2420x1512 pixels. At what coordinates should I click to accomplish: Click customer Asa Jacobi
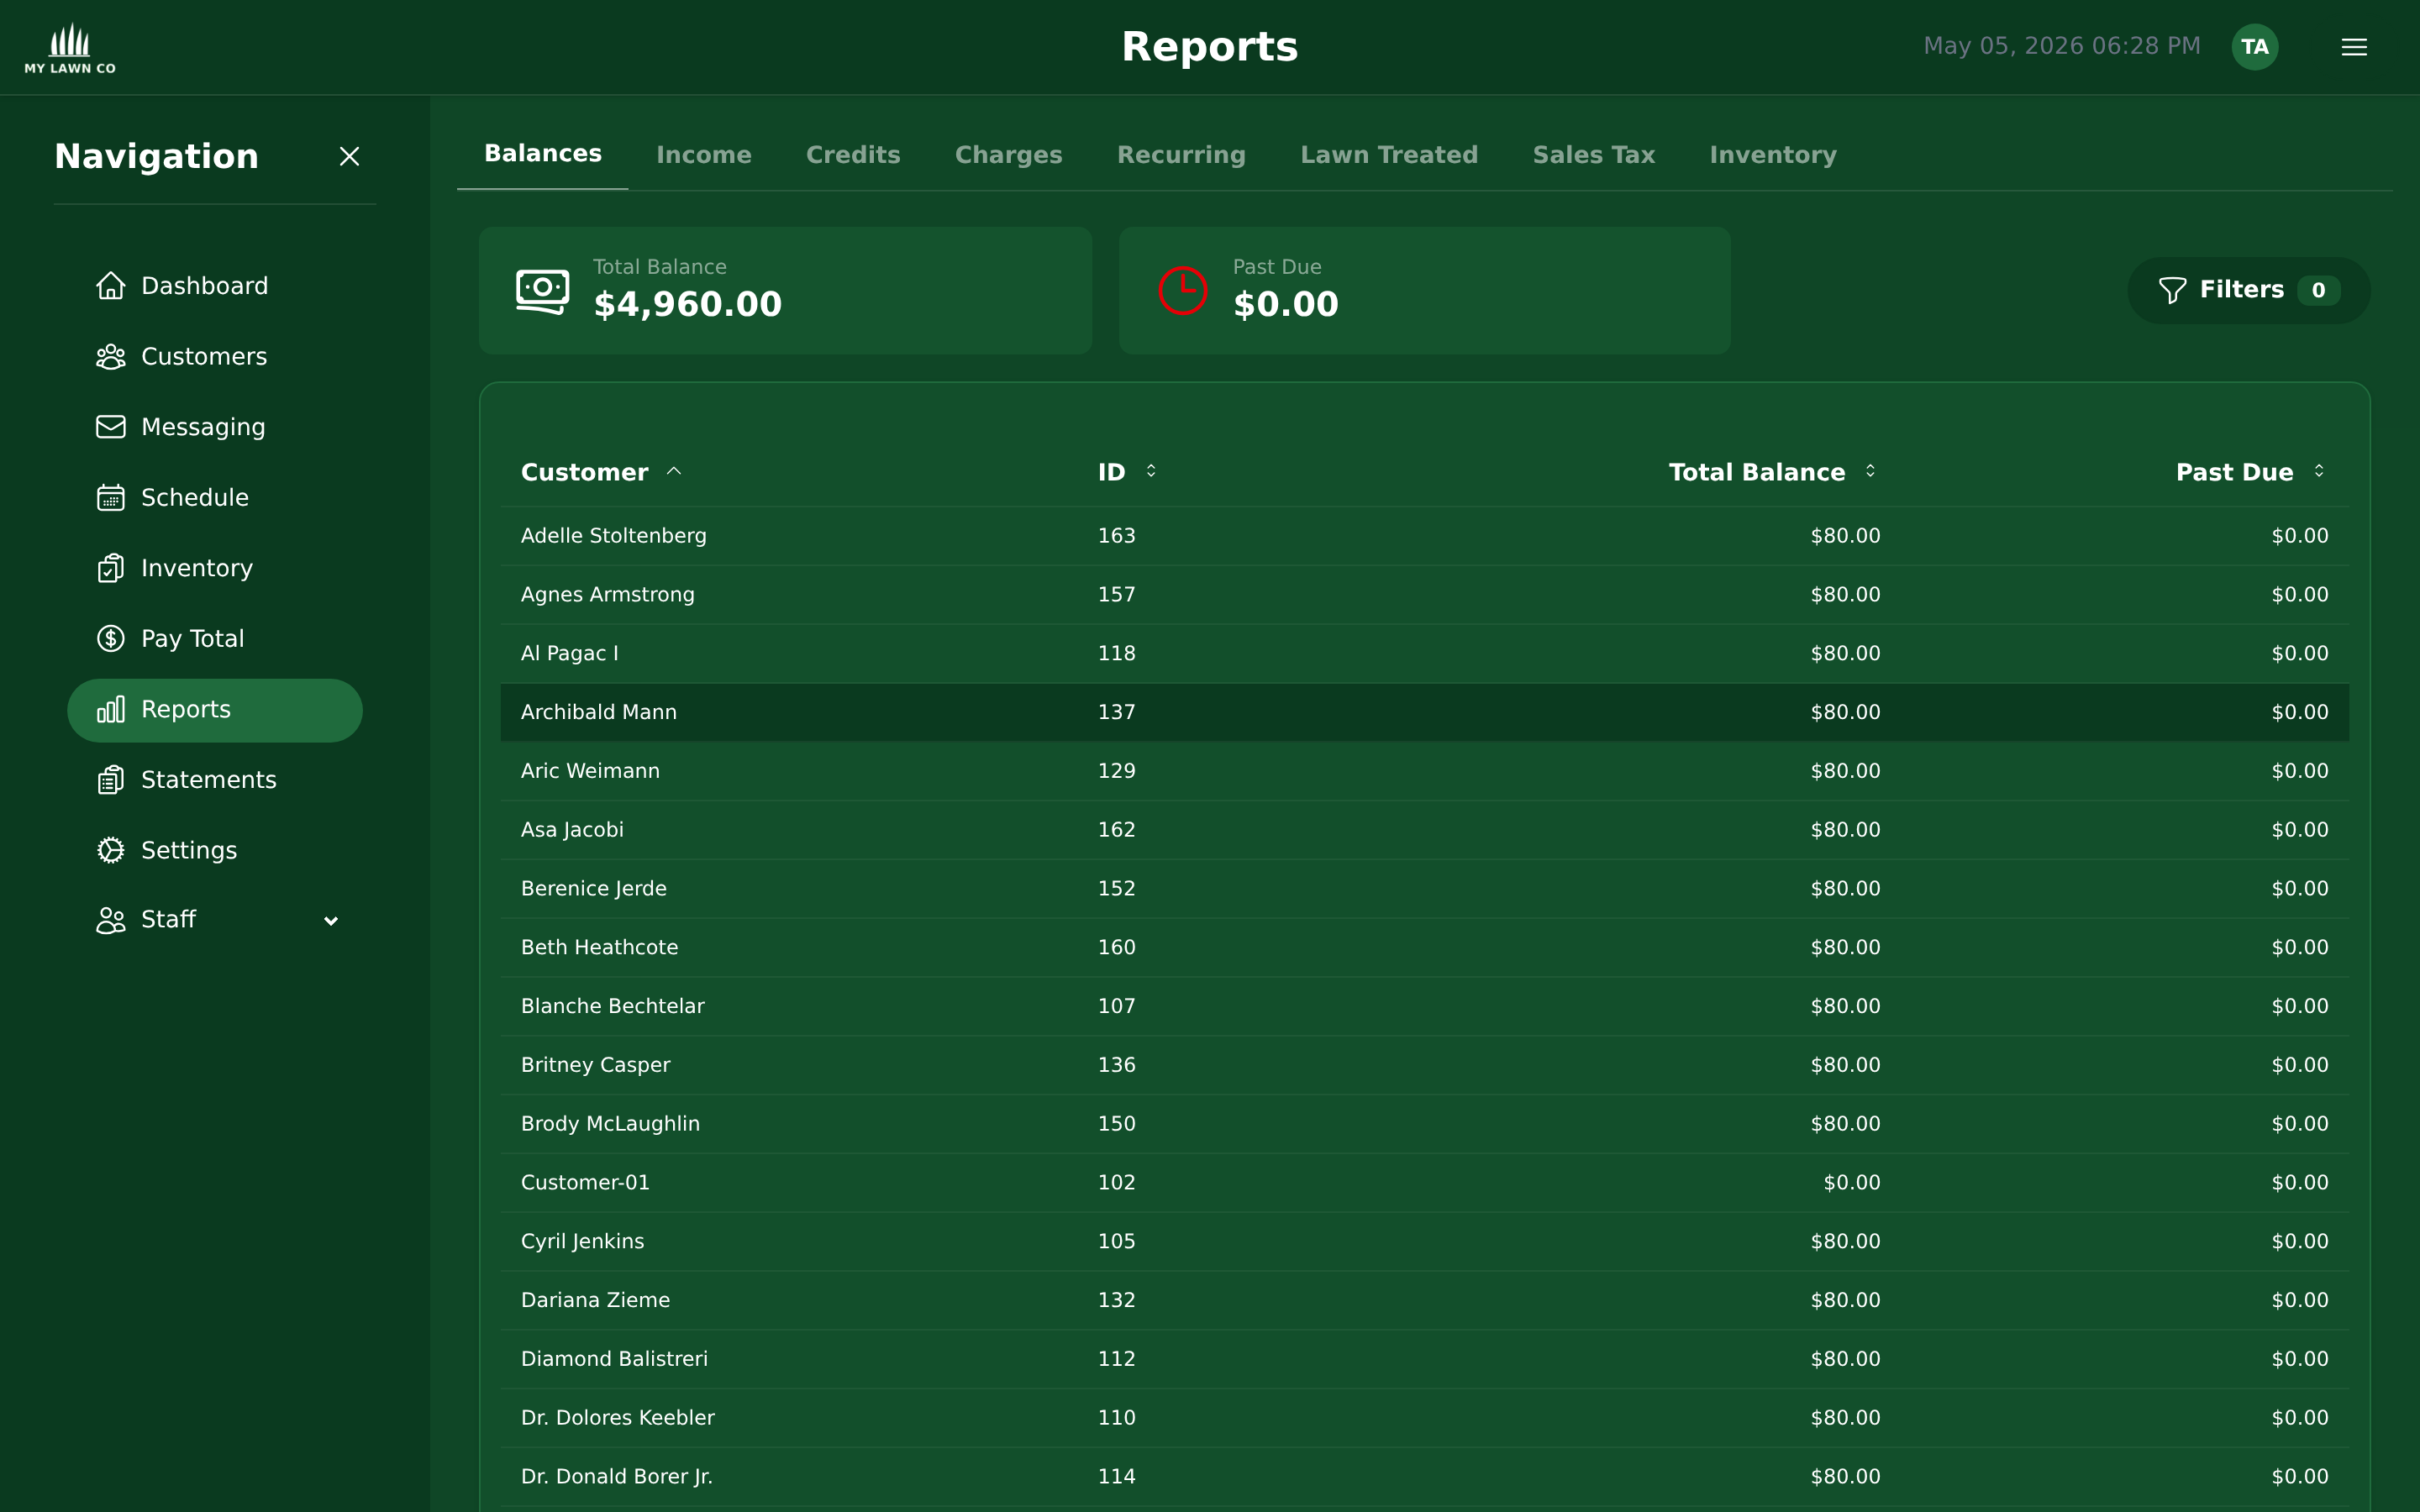click(572, 830)
